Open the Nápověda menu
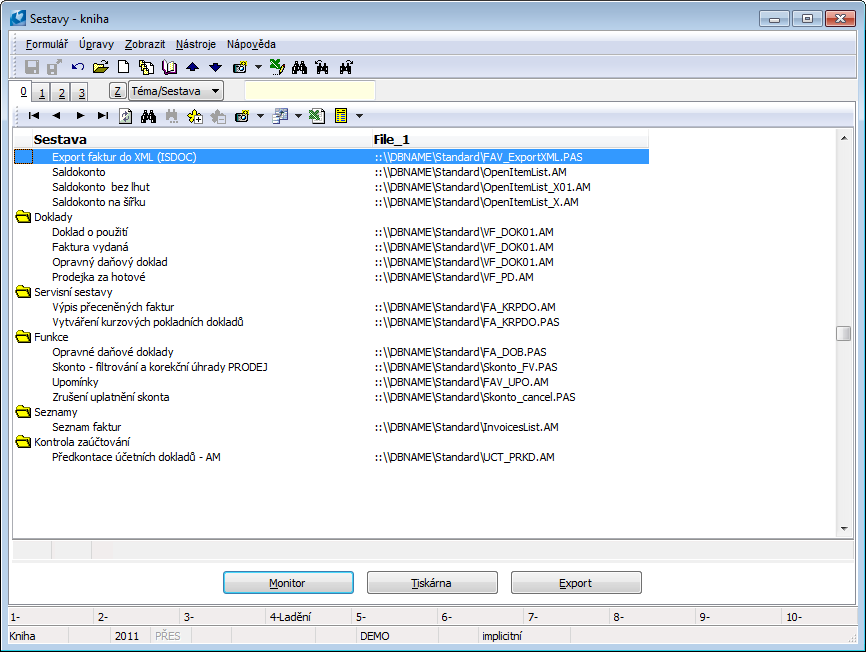This screenshot has width=866, height=652. pyautogui.click(x=251, y=44)
